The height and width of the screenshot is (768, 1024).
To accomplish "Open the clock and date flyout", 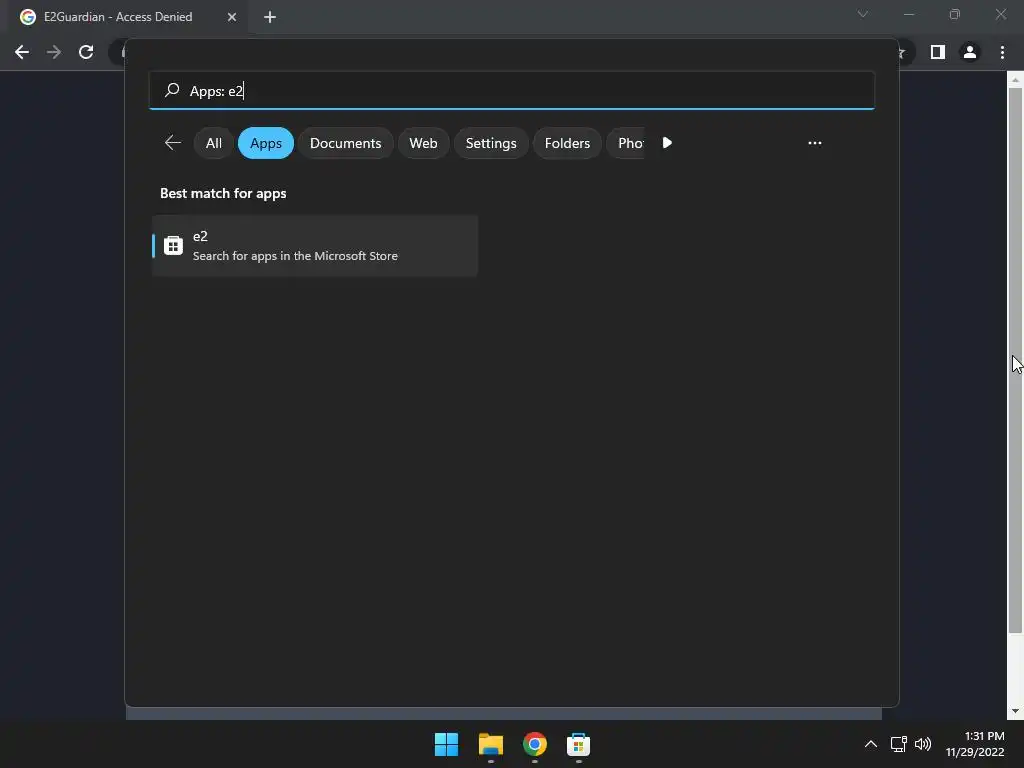I will (975, 744).
